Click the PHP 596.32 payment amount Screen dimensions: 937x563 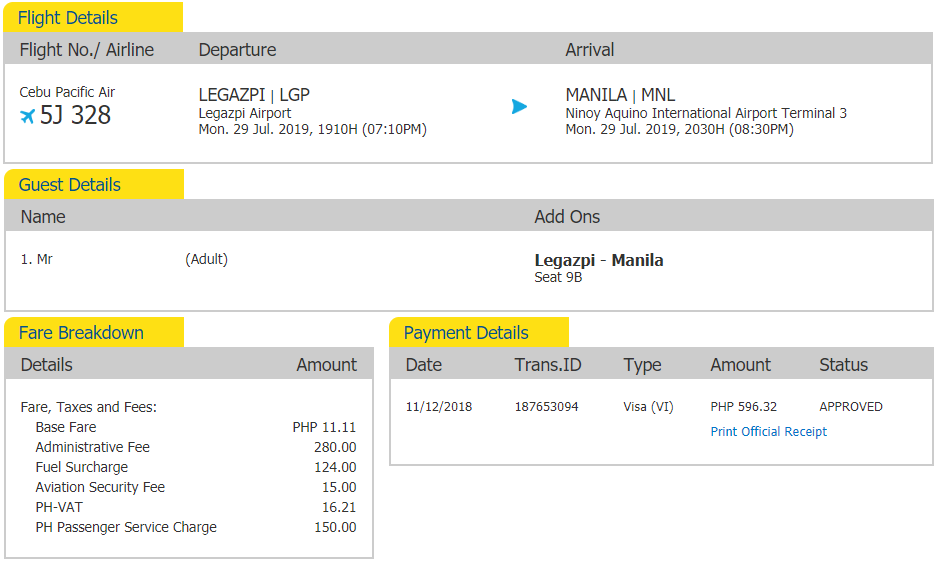[743, 407]
